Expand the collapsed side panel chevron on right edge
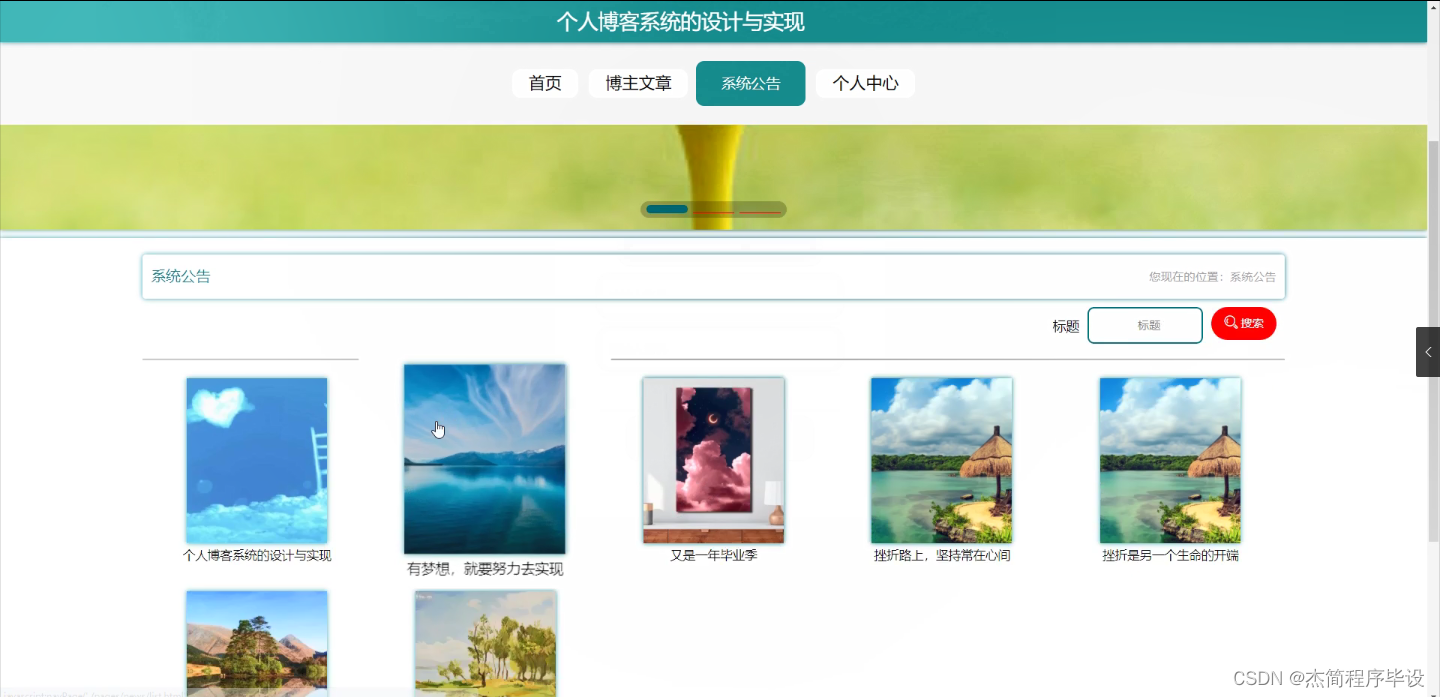Viewport: 1440px width, 697px height. tap(1427, 351)
